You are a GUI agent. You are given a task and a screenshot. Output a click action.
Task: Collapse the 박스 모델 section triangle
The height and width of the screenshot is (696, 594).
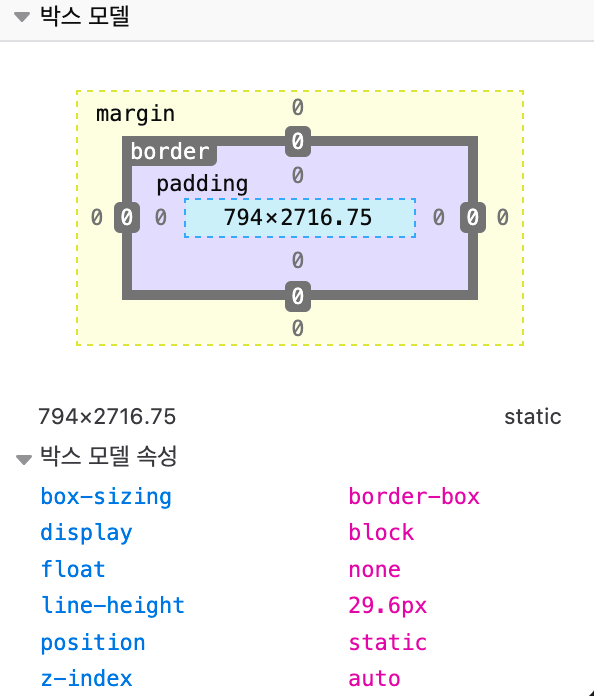click(22, 17)
